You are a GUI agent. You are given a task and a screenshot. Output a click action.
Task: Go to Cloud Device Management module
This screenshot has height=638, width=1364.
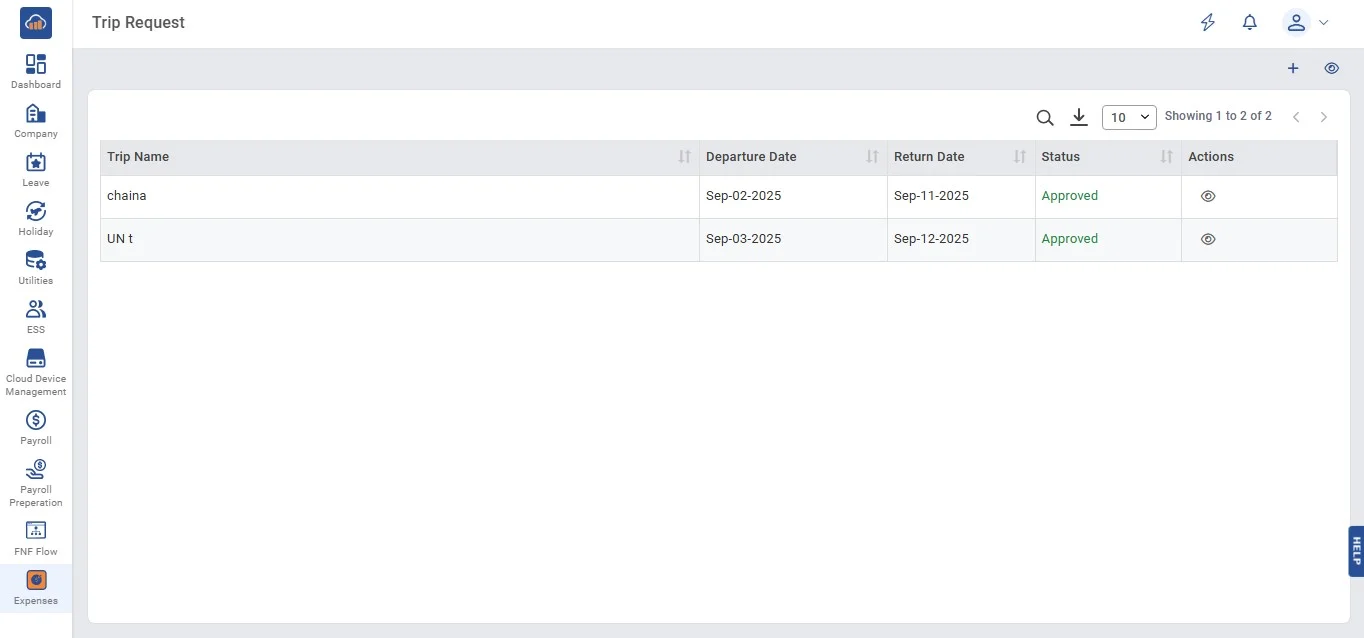(x=36, y=371)
